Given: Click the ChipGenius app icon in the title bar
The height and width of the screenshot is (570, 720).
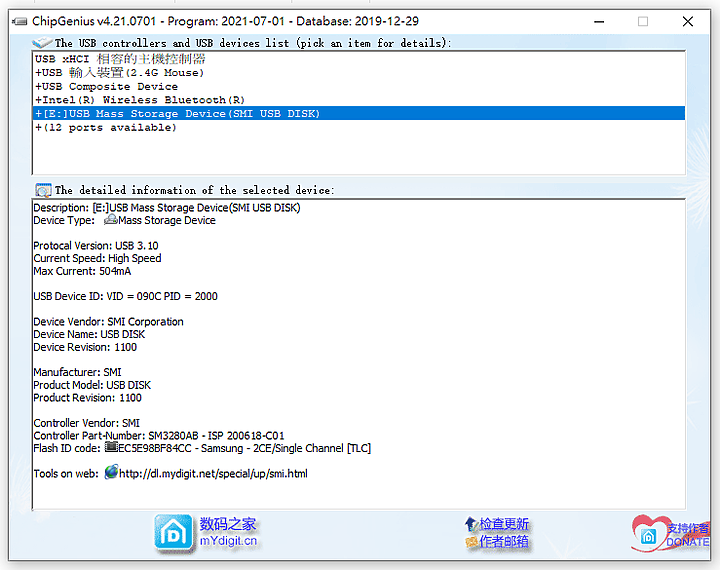Looking at the screenshot, I should click(20, 22).
